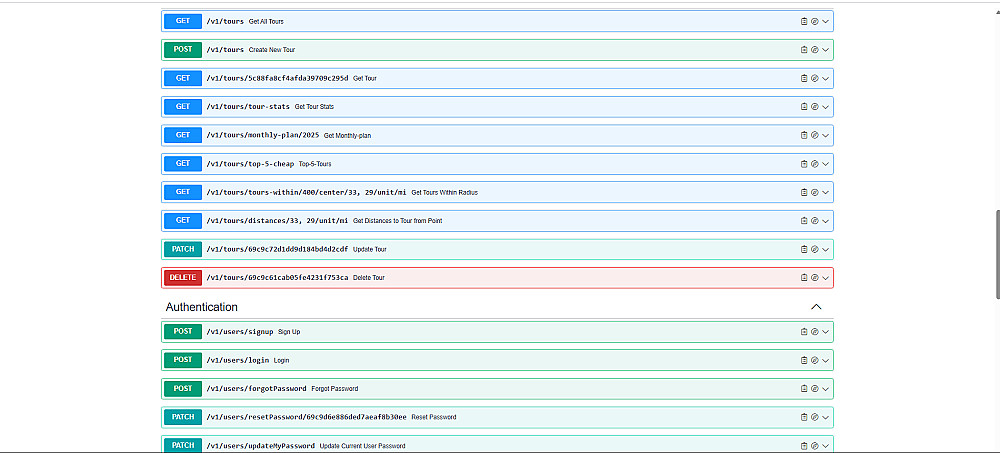Click the 'Get Tours Within Radius' summary text
Viewport: 1000px width, 453px height.
[x=445, y=193]
